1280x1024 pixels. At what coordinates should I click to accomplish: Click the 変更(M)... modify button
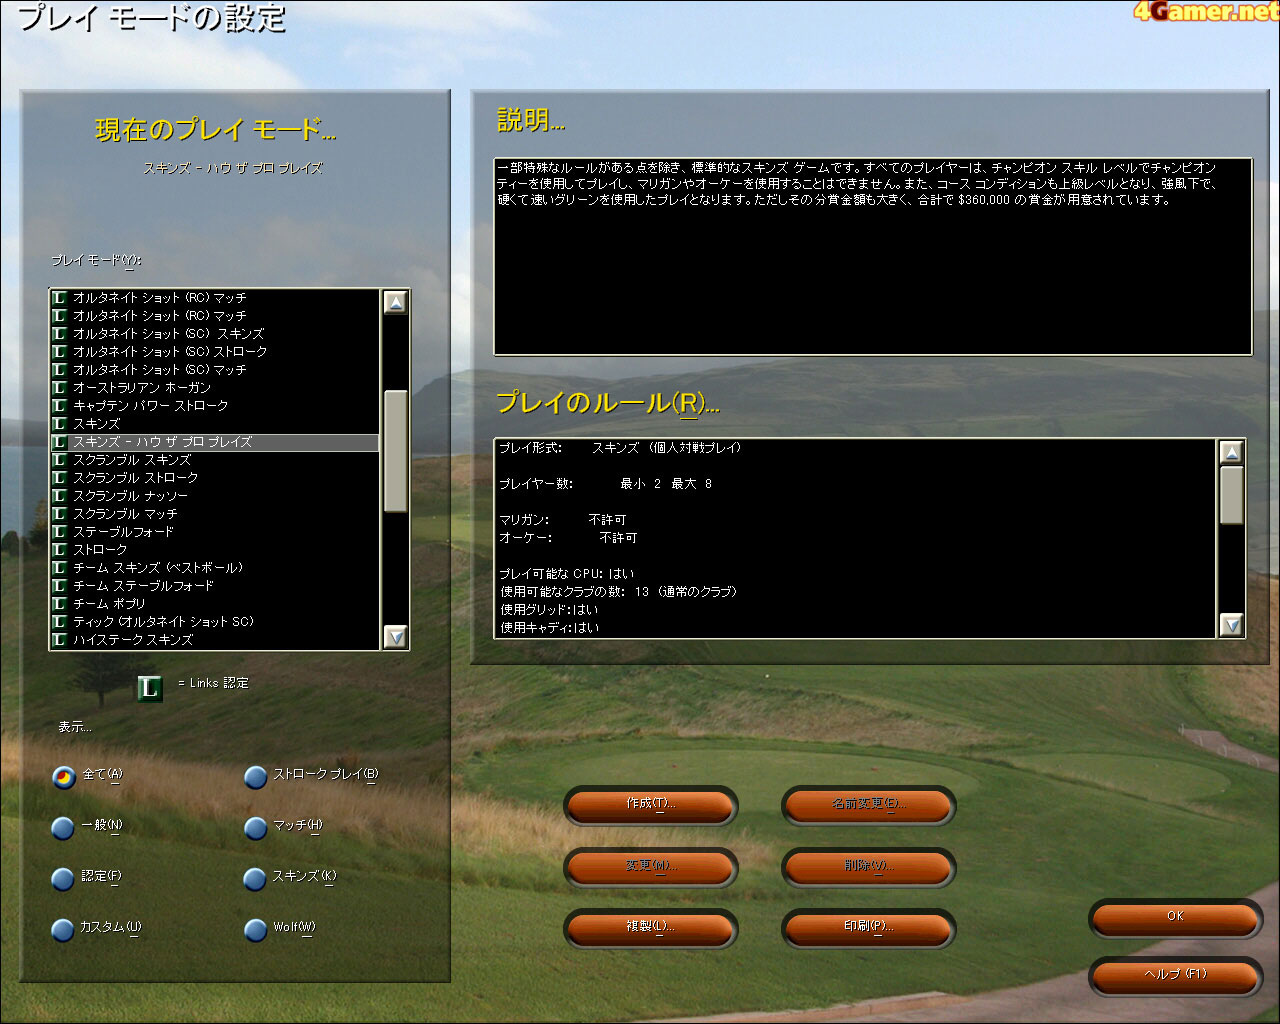click(x=651, y=867)
